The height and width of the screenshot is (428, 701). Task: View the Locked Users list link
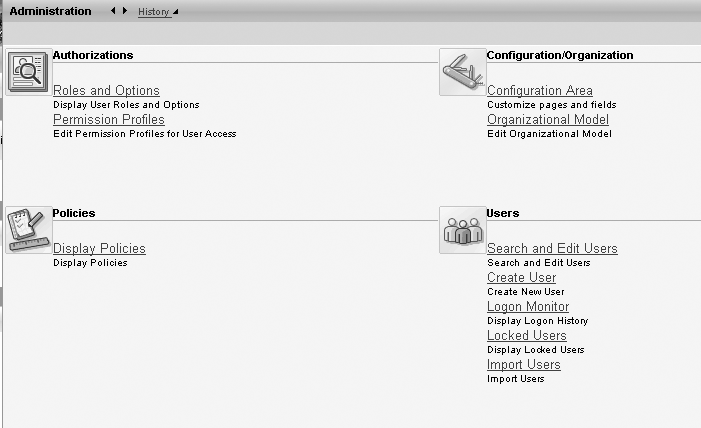(x=526, y=336)
